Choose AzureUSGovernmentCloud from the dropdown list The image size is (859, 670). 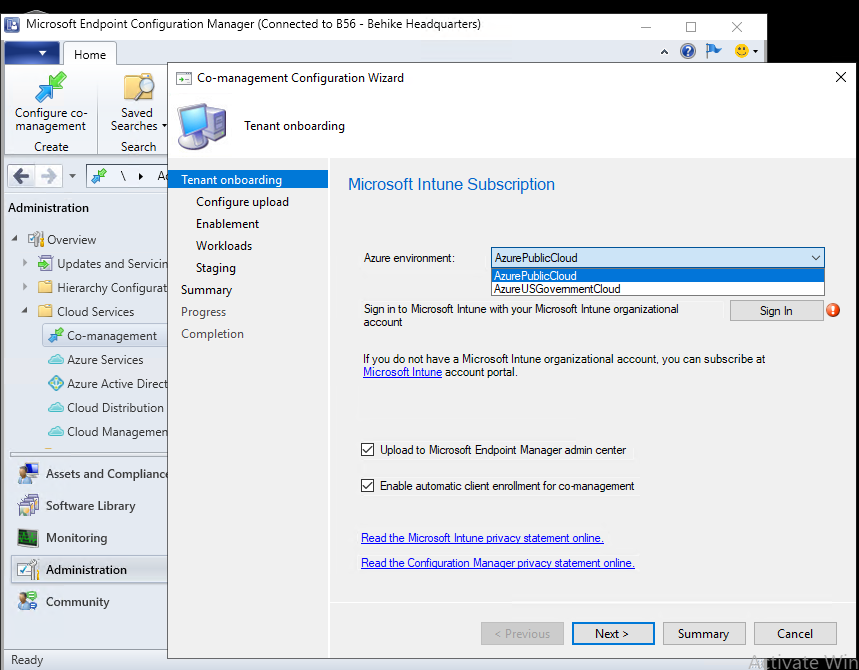pos(557,289)
